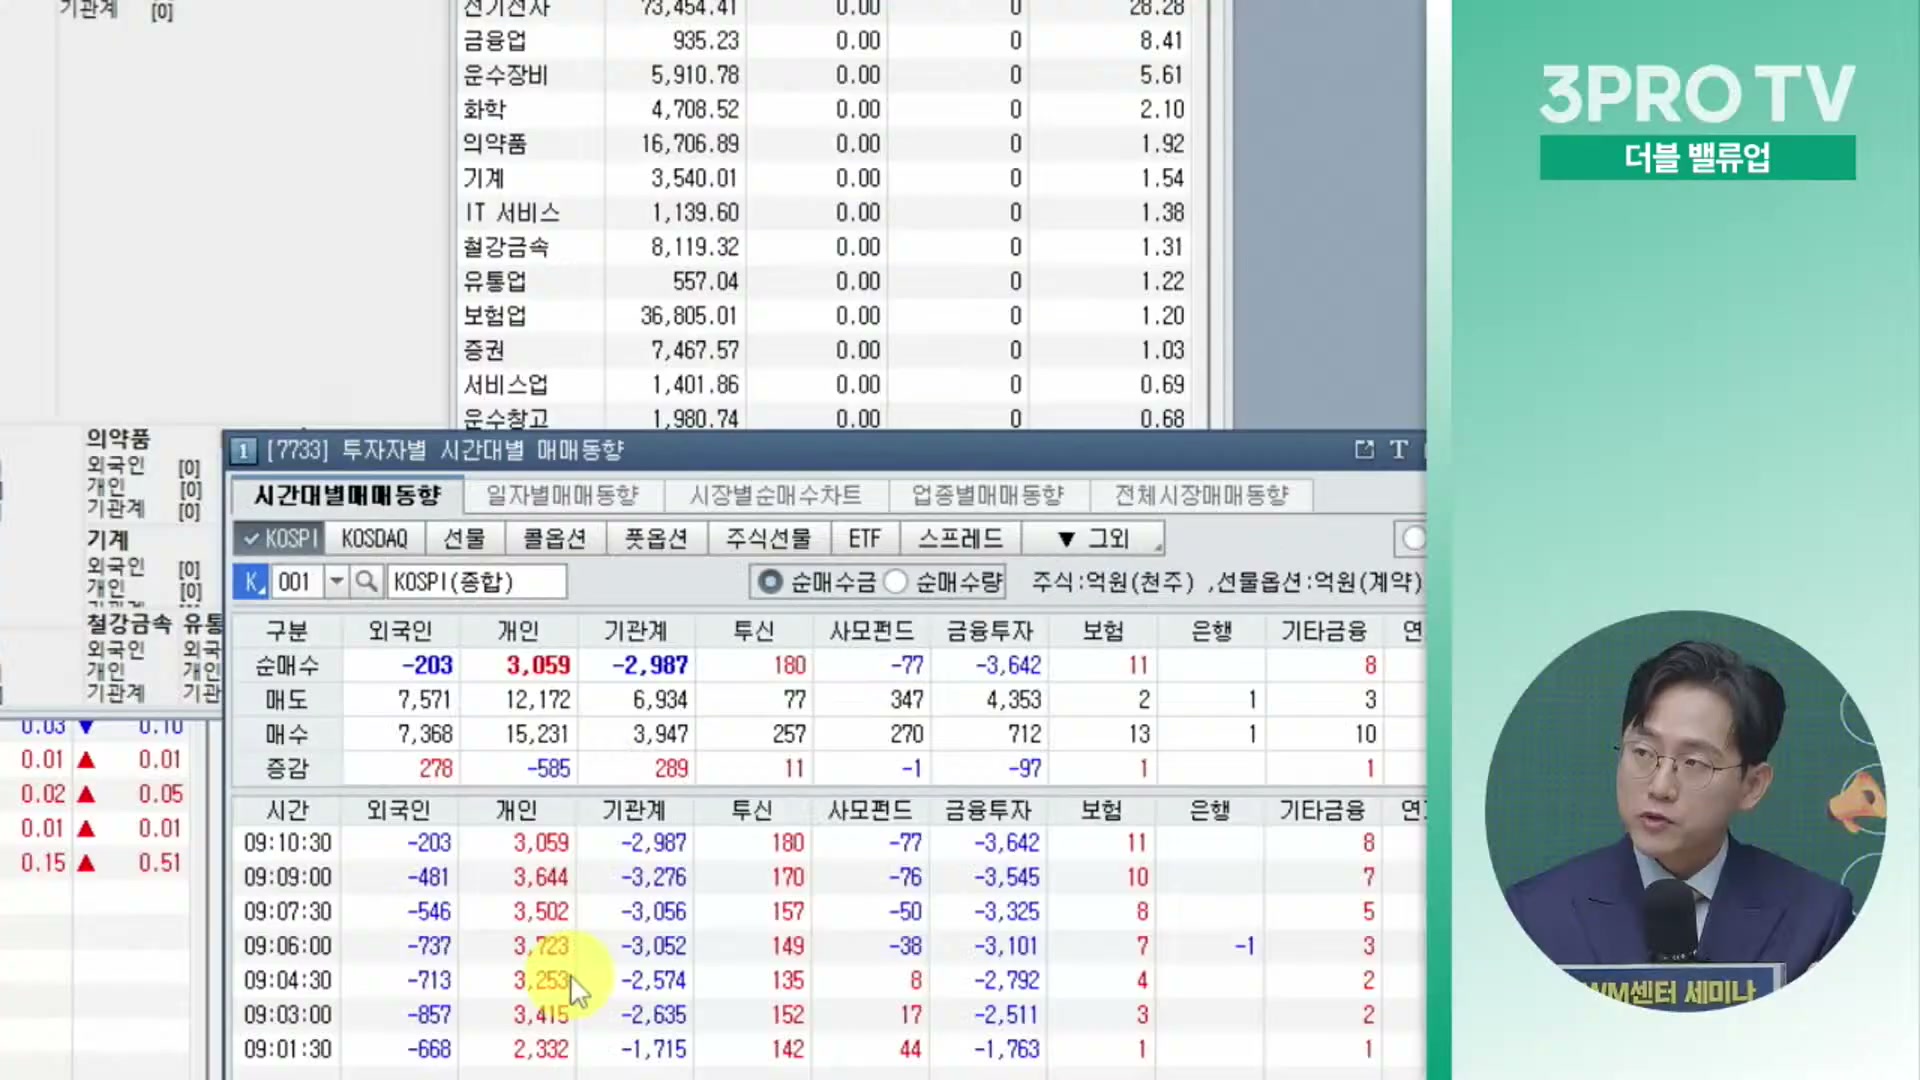1920x1080 pixels.
Task: Click the pop-out window icon in title bar
Action: 1364,450
